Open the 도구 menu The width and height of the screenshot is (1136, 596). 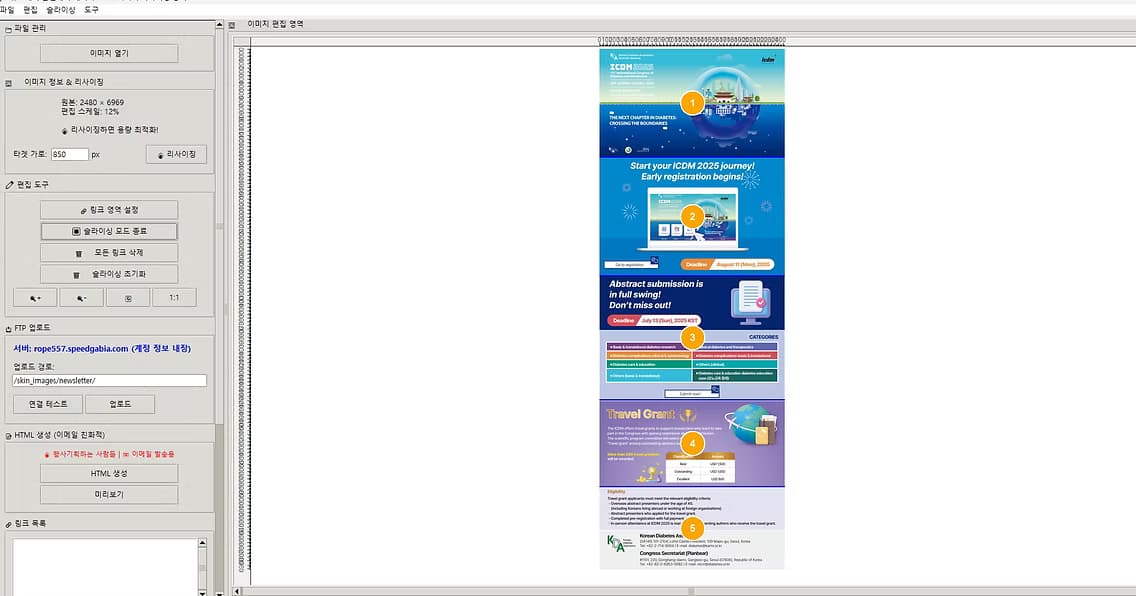point(91,10)
